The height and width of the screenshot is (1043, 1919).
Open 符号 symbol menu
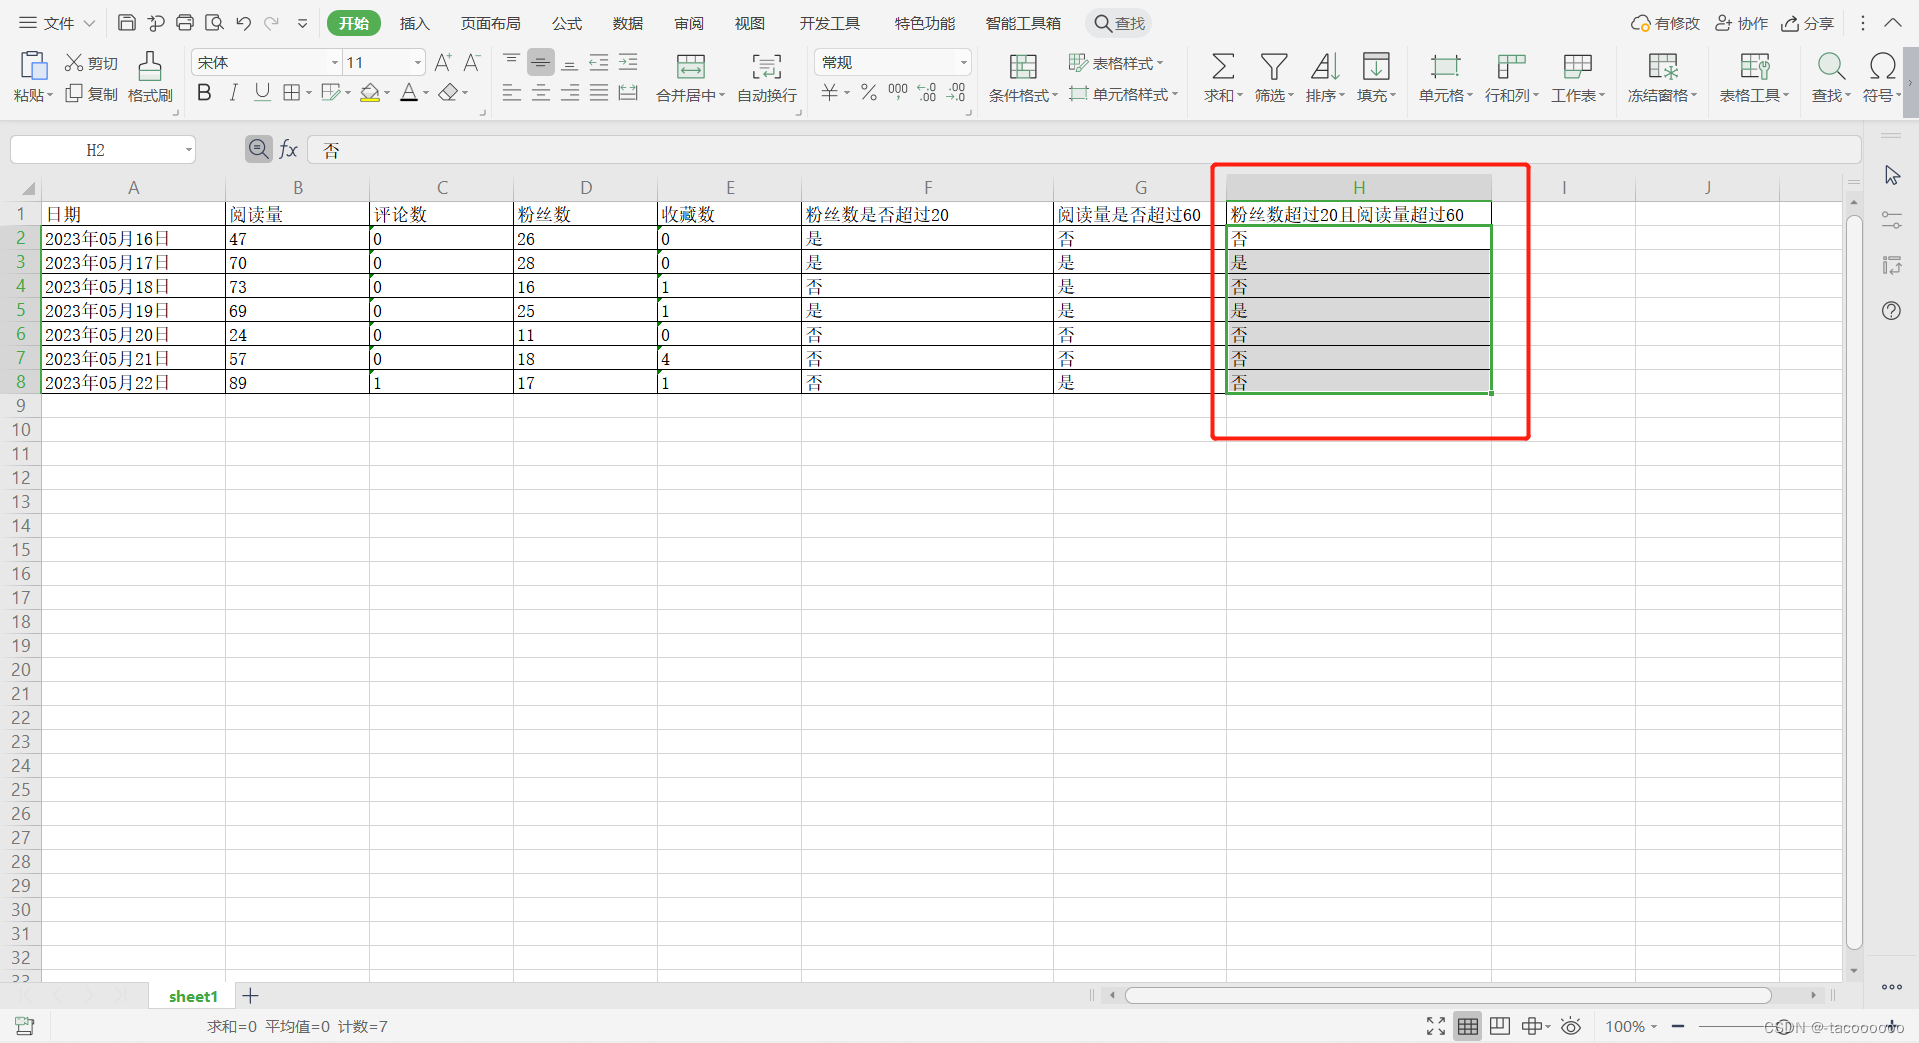click(1882, 77)
